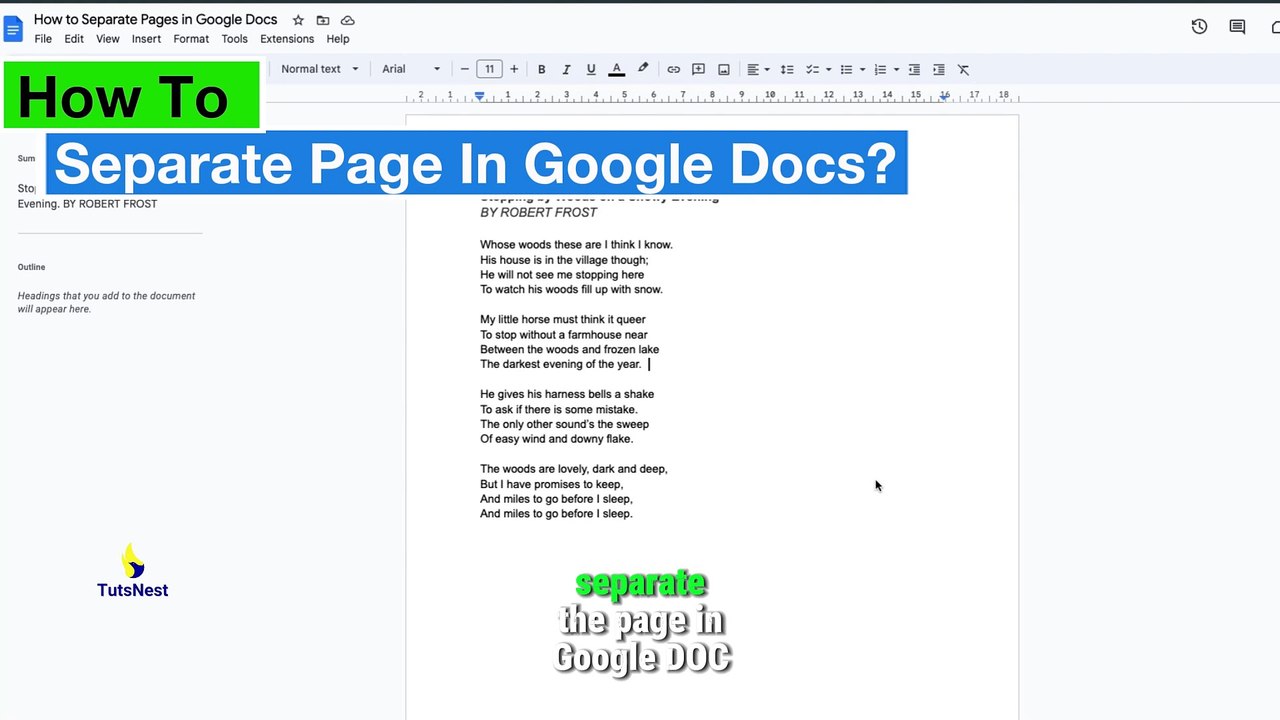1280x720 pixels.
Task: Open version history clock icon
Action: tap(1199, 27)
